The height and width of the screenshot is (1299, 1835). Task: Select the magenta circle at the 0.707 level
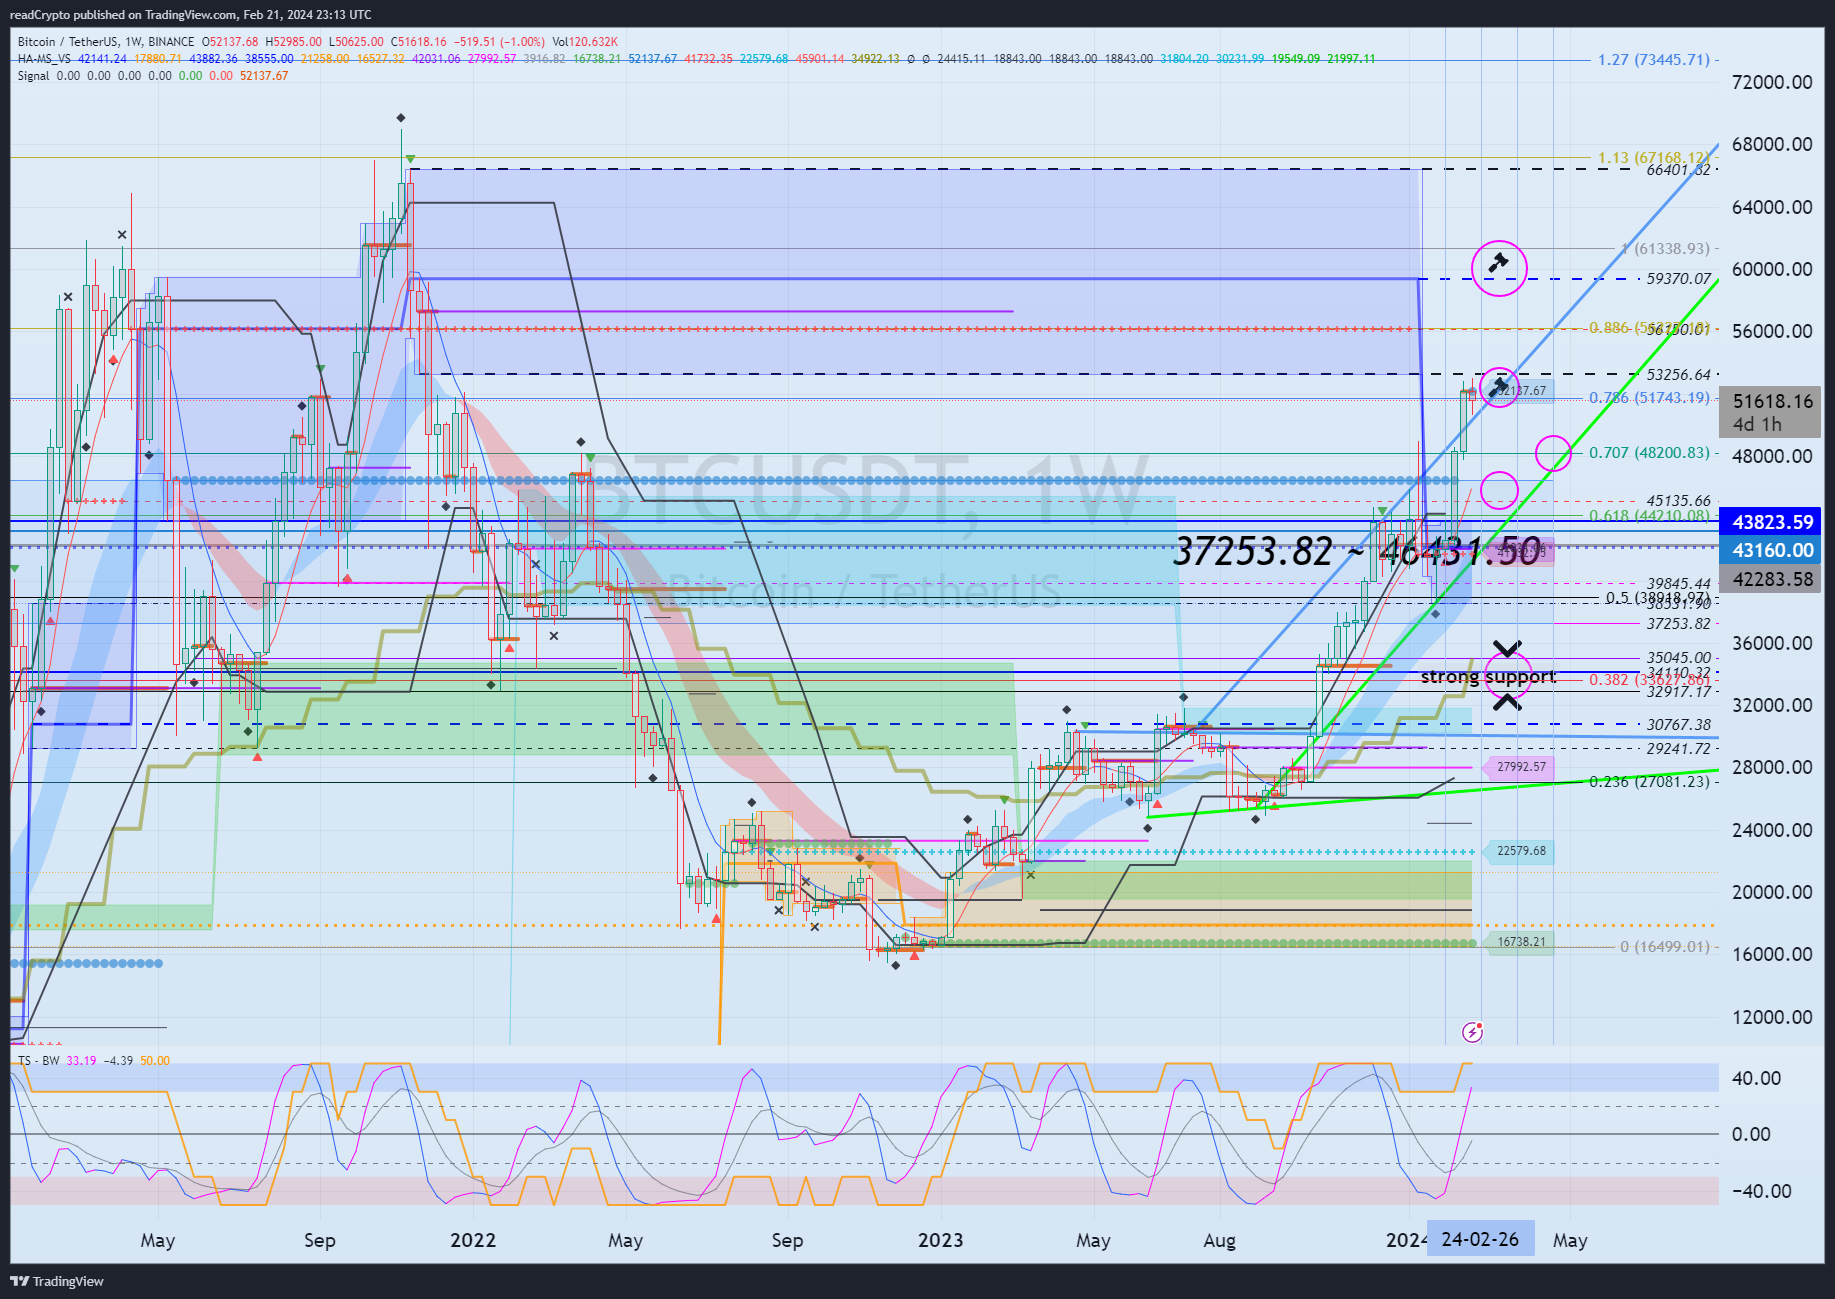pos(1553,453)
